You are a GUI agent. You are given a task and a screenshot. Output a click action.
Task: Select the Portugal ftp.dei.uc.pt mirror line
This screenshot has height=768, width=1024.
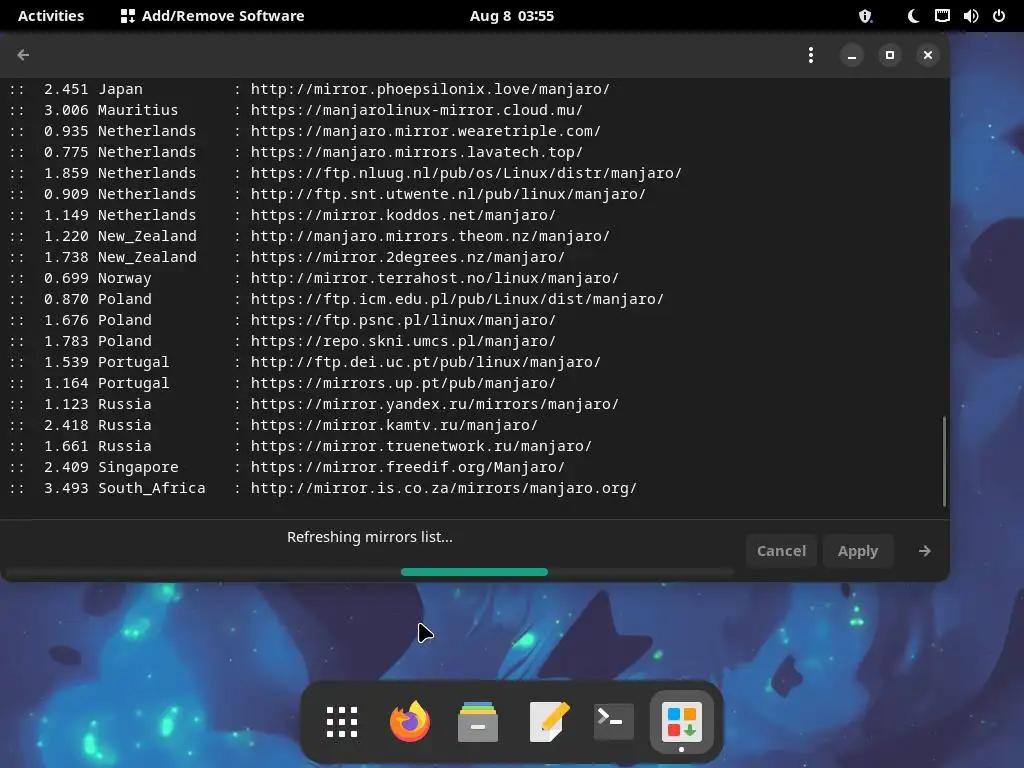coord(306,362)
